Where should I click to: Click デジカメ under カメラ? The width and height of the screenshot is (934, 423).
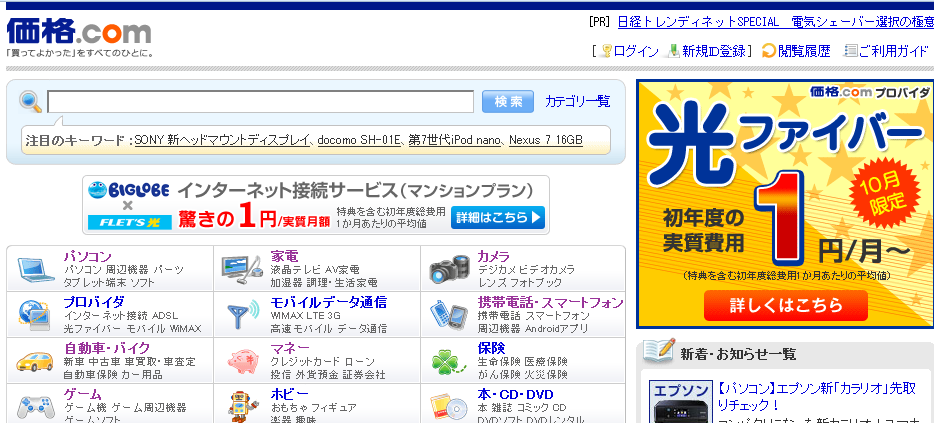pyautogui.click(x=495, y=270)
